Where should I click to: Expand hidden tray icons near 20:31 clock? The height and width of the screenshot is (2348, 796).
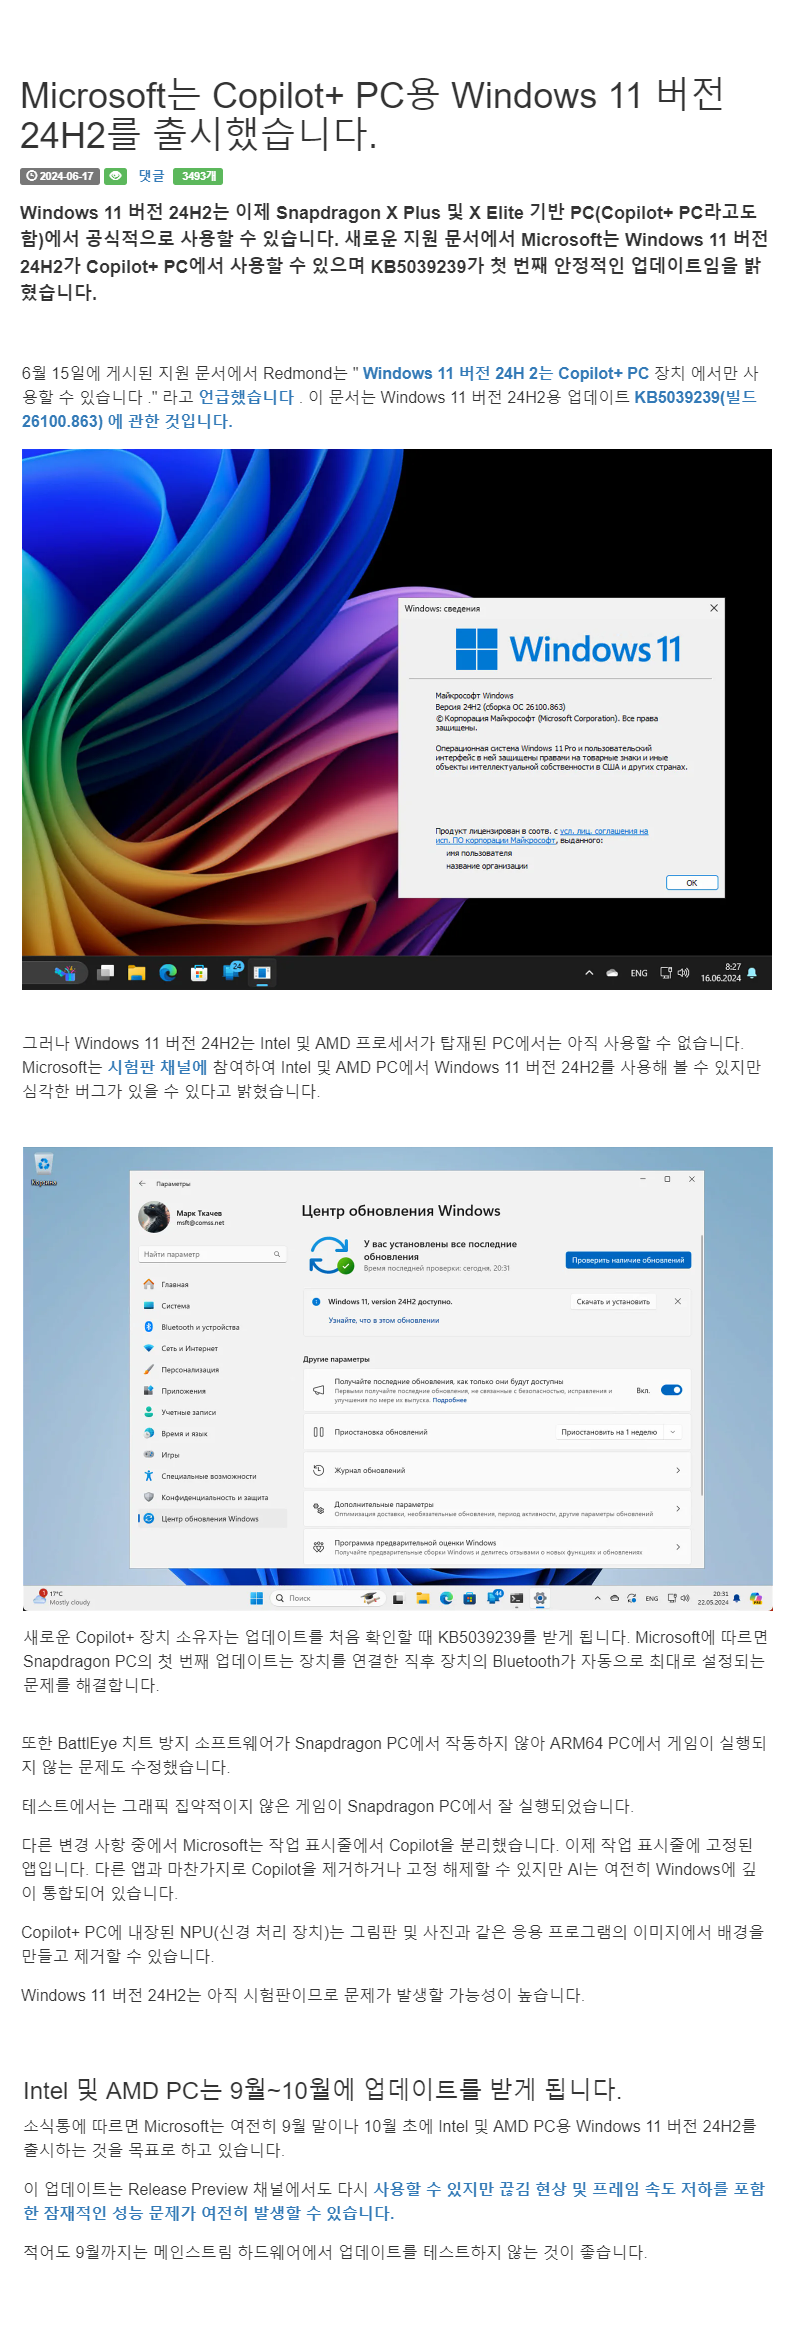[597, 1598]
